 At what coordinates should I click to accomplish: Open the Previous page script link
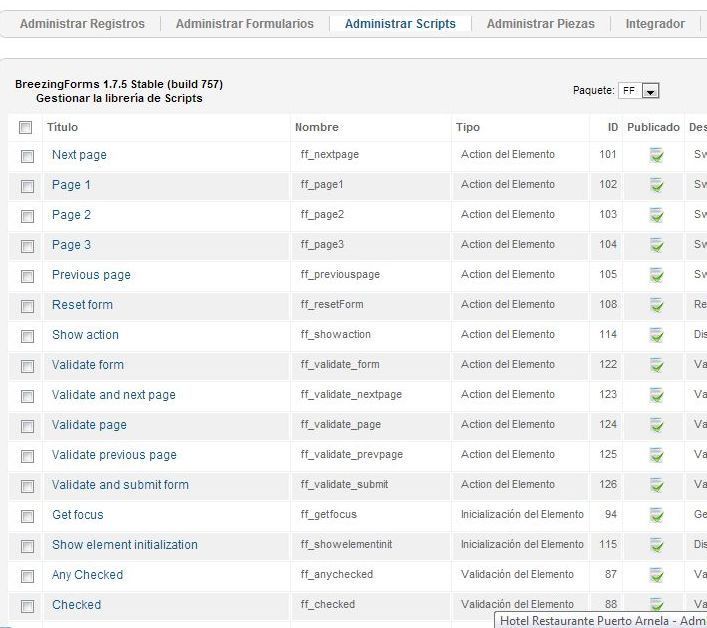point(91,275)
